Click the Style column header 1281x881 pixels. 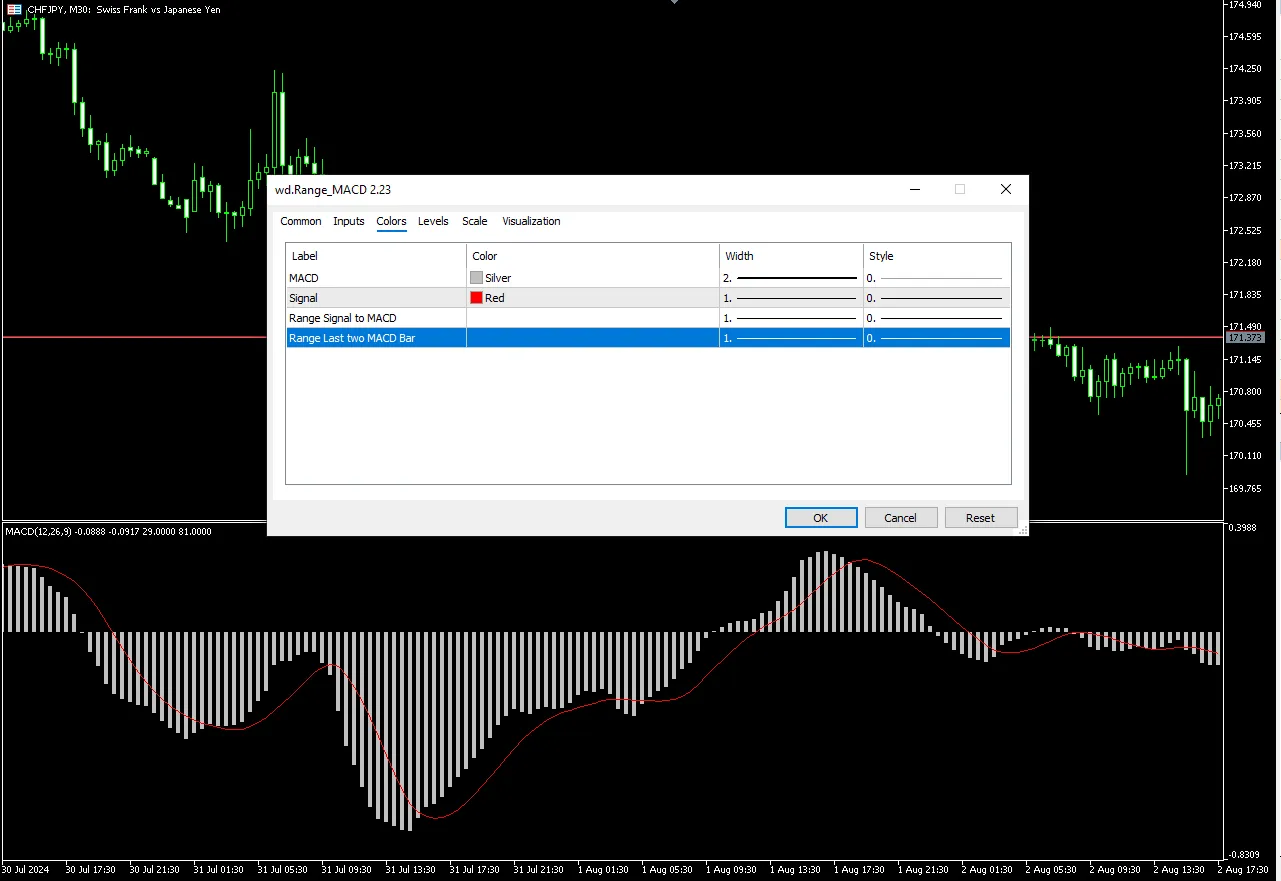(937, 256)
